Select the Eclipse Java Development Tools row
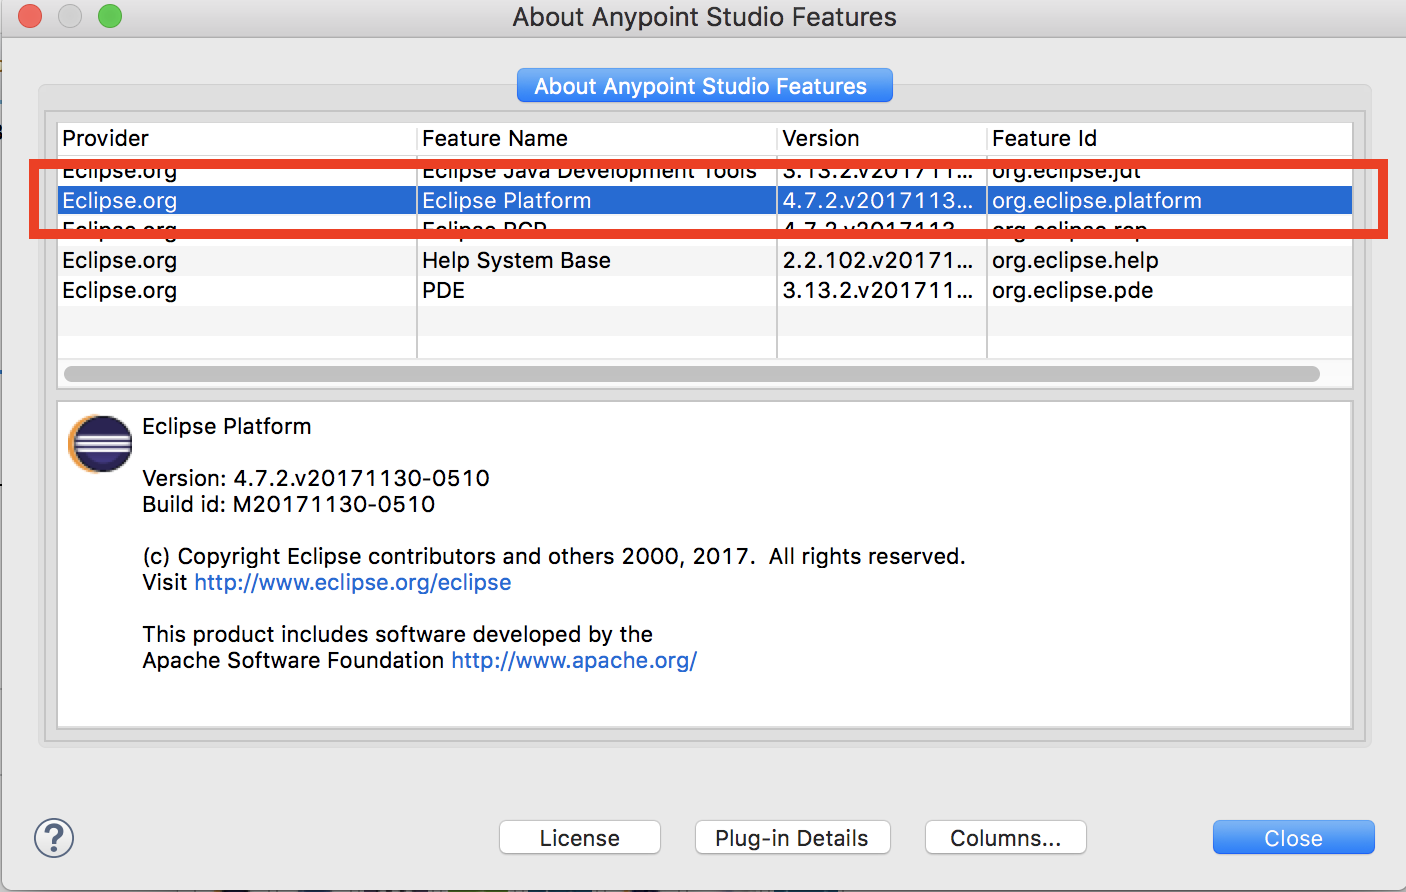 588,172
